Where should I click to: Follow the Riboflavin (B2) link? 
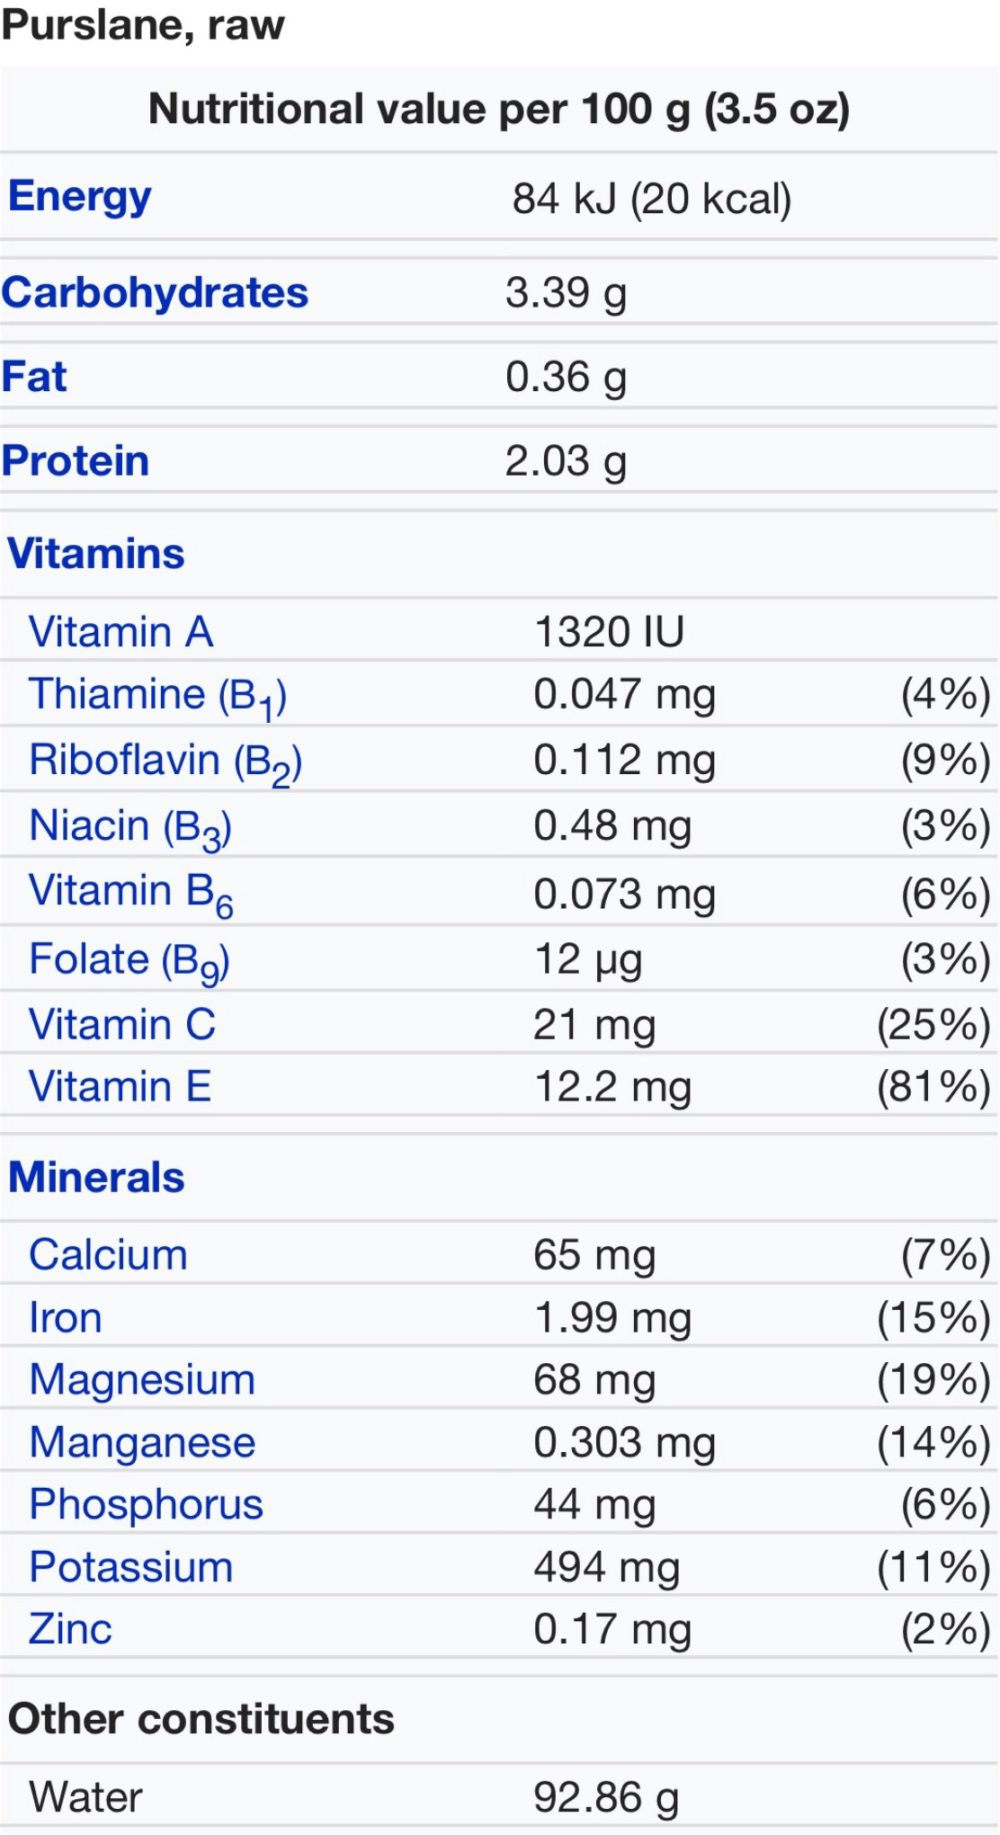tap(166, 763)
